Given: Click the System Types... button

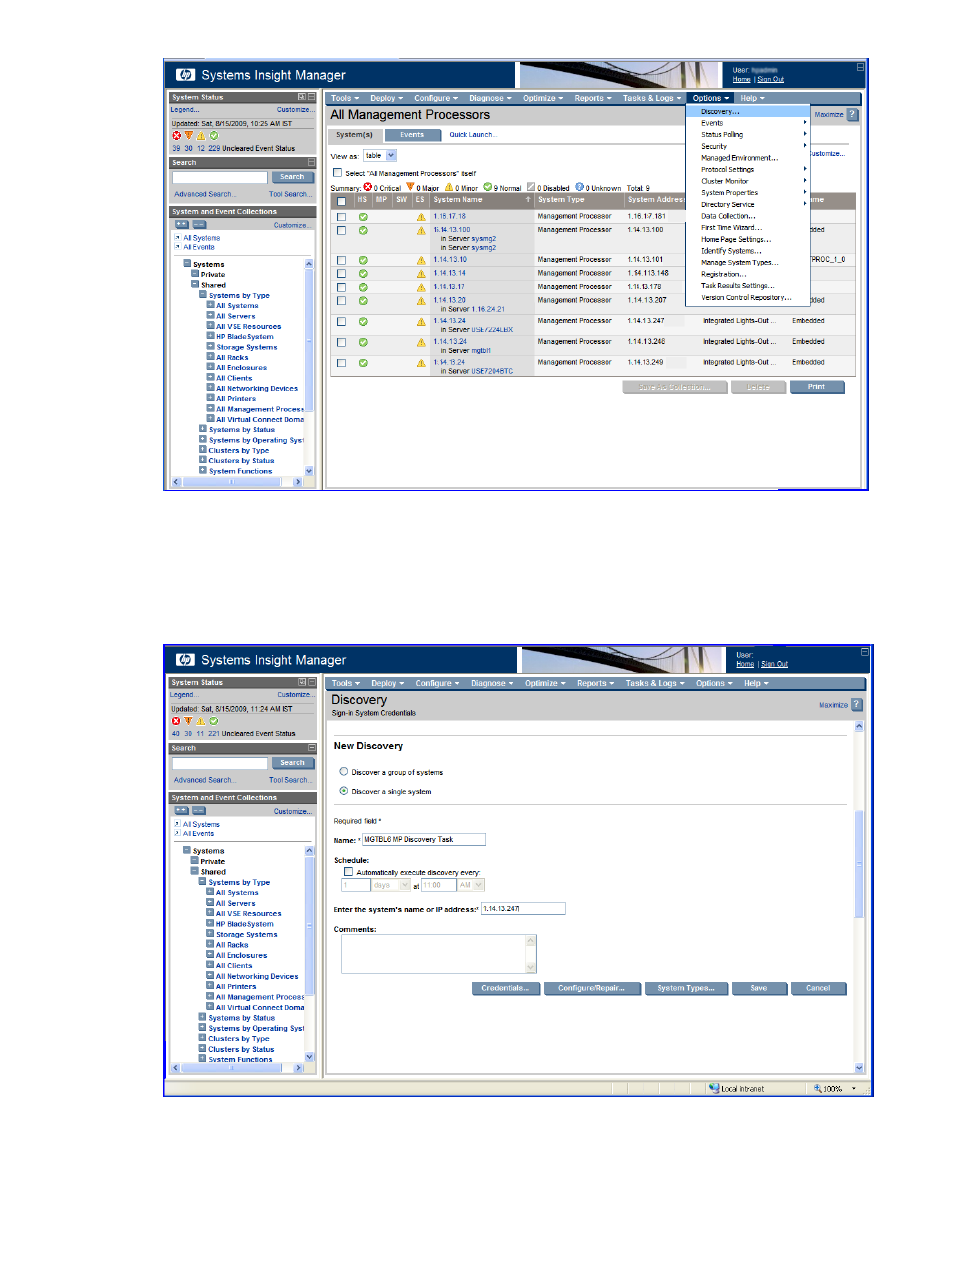Looking at the screenshot, I should (686, 988).
